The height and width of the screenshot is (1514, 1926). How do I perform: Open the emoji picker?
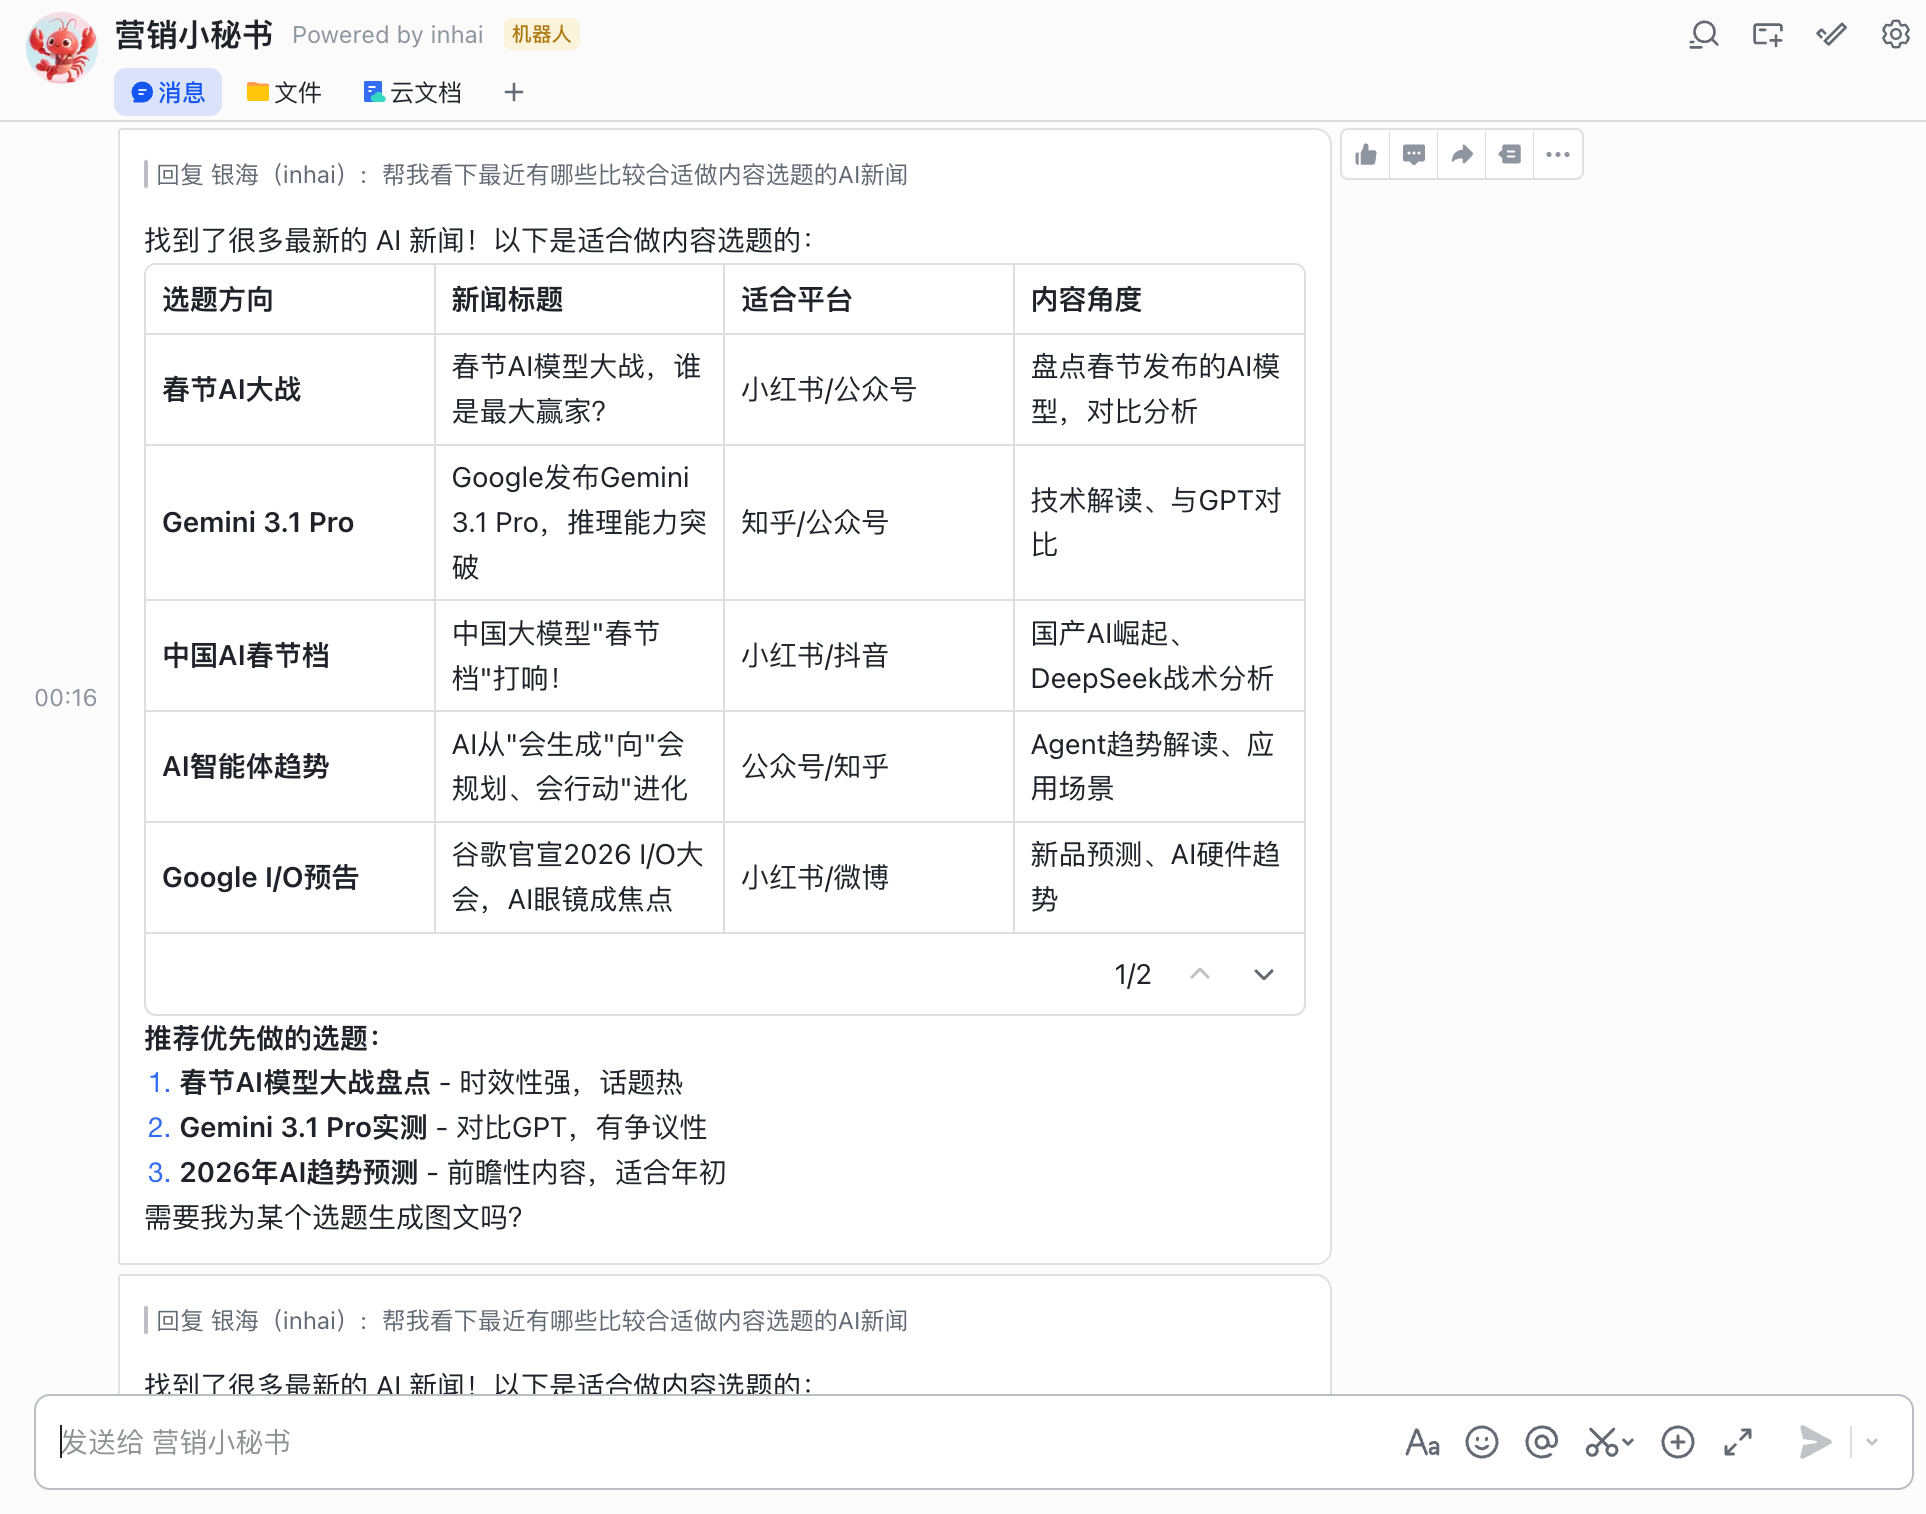pyautogui.click(x=1482, y=1442)
